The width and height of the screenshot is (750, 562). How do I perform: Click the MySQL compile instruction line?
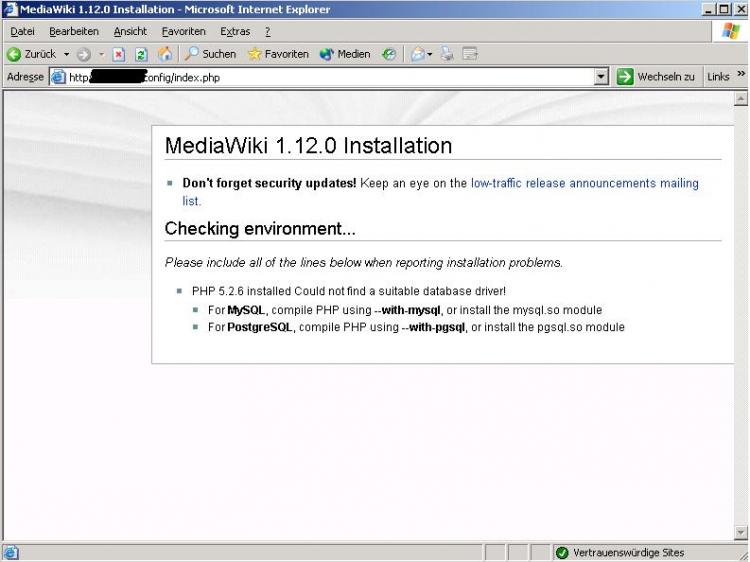[x=405, y=310]
